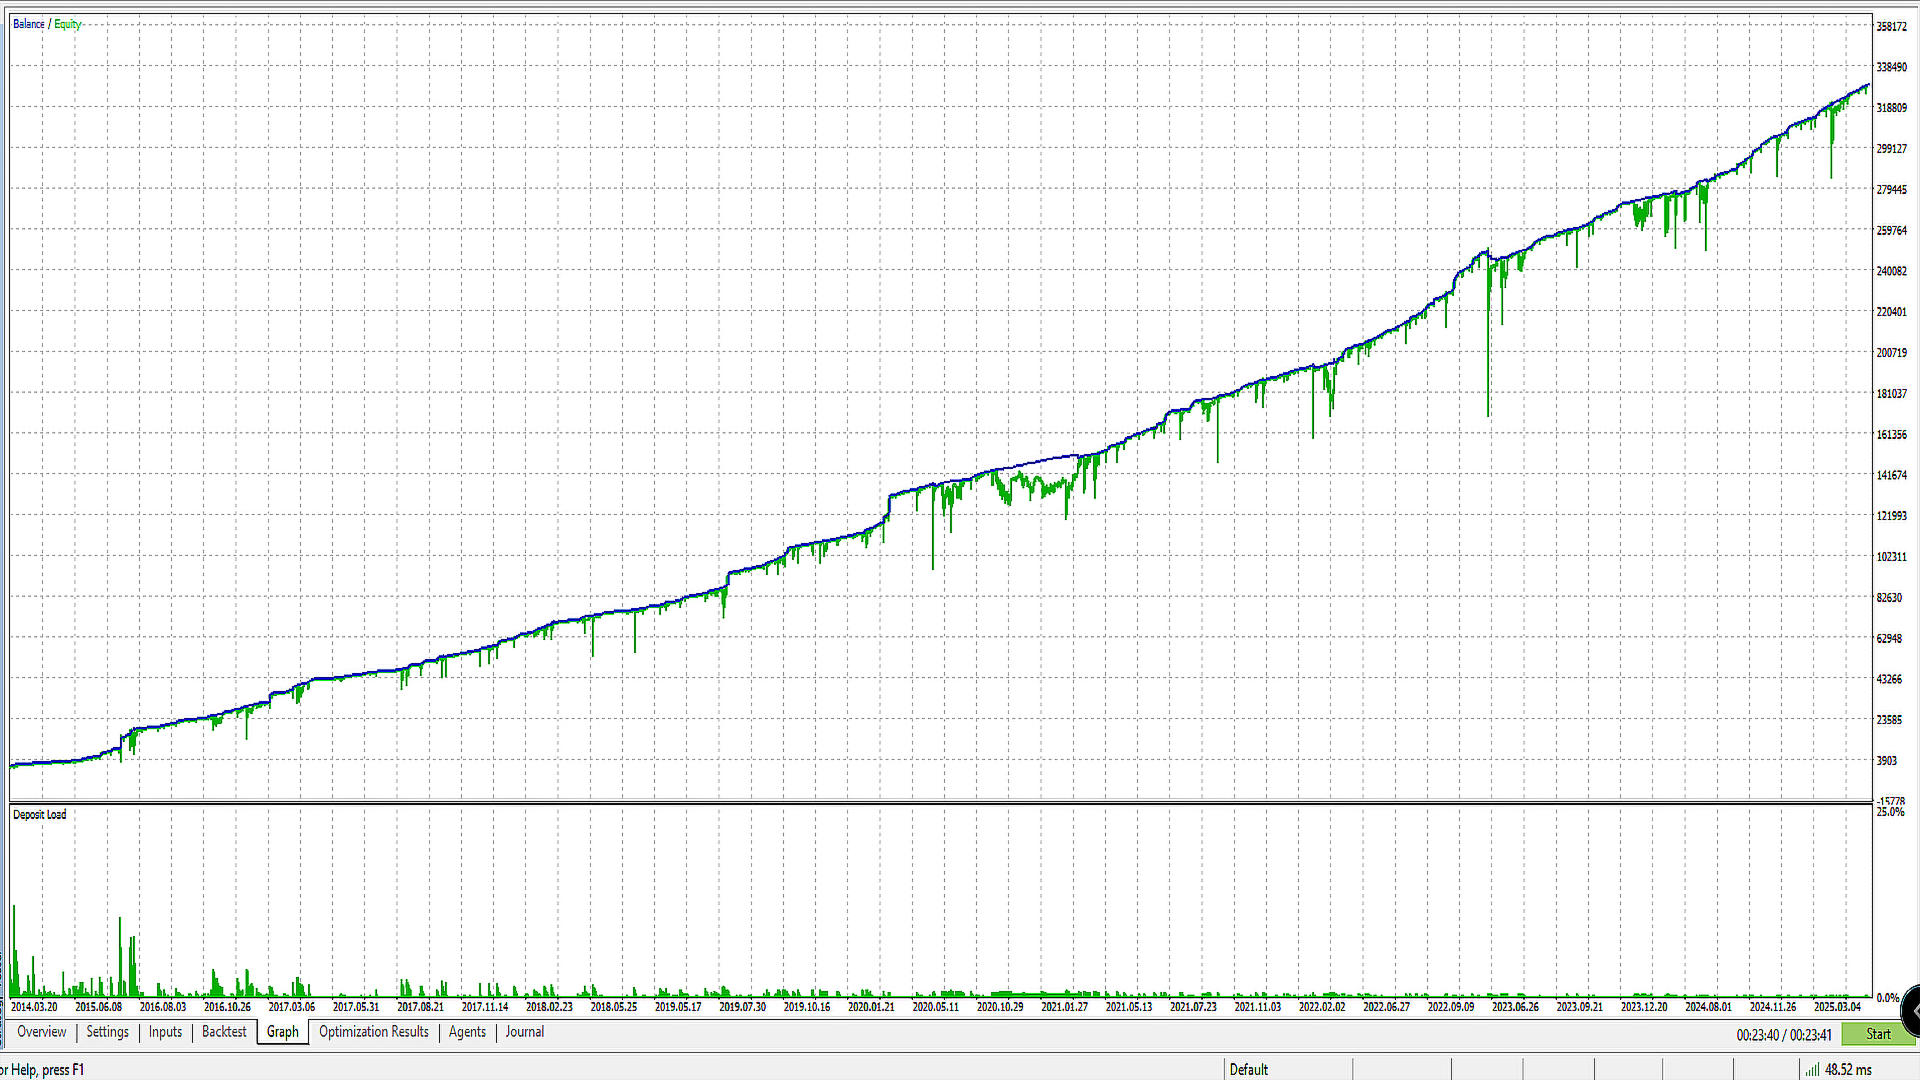The width and height of the screenshot is (1920, 1080).
Task: Click the 2025.03.04 date on the axis
Action: click(1838, 1007)
